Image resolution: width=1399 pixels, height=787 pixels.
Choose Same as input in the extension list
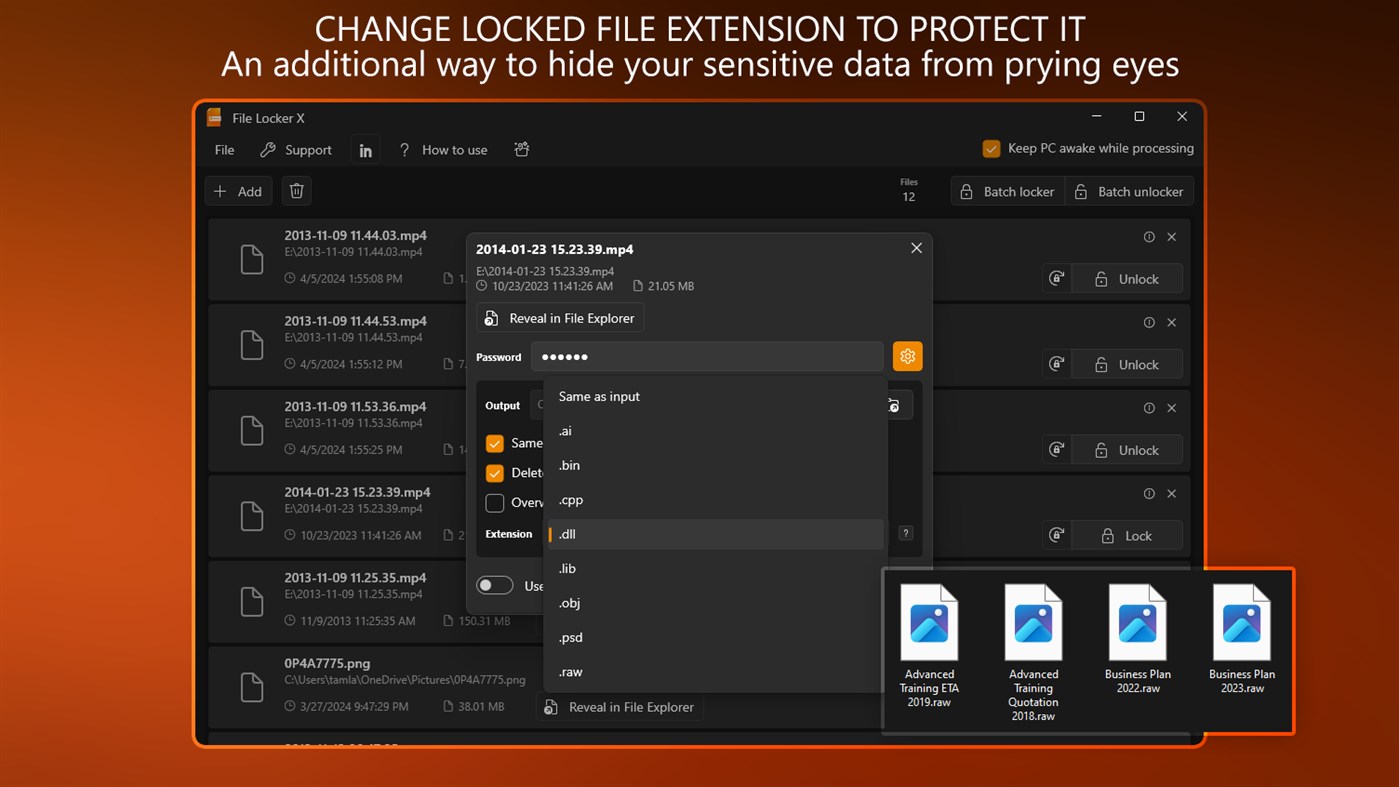pos(598,396)
